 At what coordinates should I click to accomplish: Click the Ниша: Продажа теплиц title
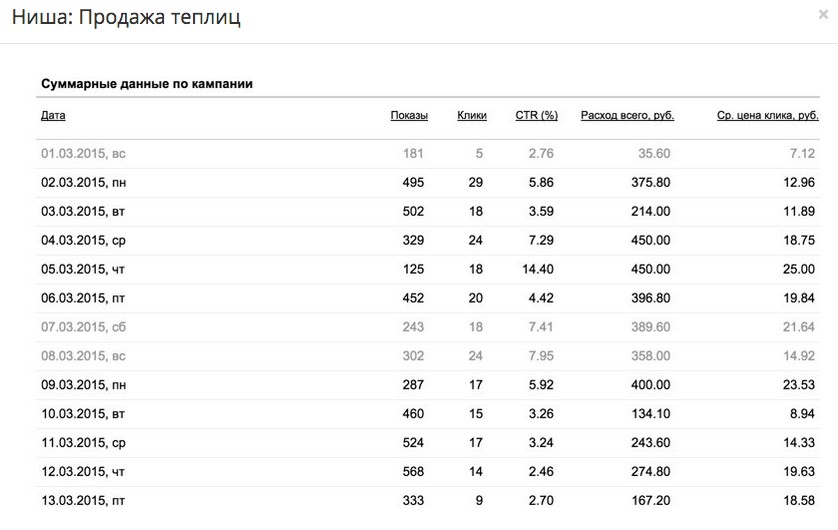click(126, 17)
